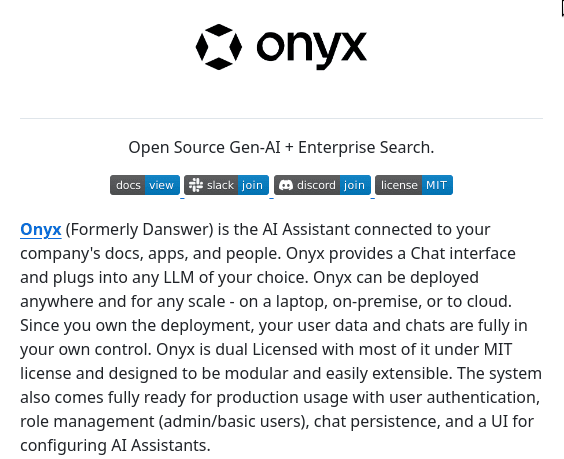Screen dimensions: 564x459
Task: Click the gray "license" text on badge
Action: point(399,185)
